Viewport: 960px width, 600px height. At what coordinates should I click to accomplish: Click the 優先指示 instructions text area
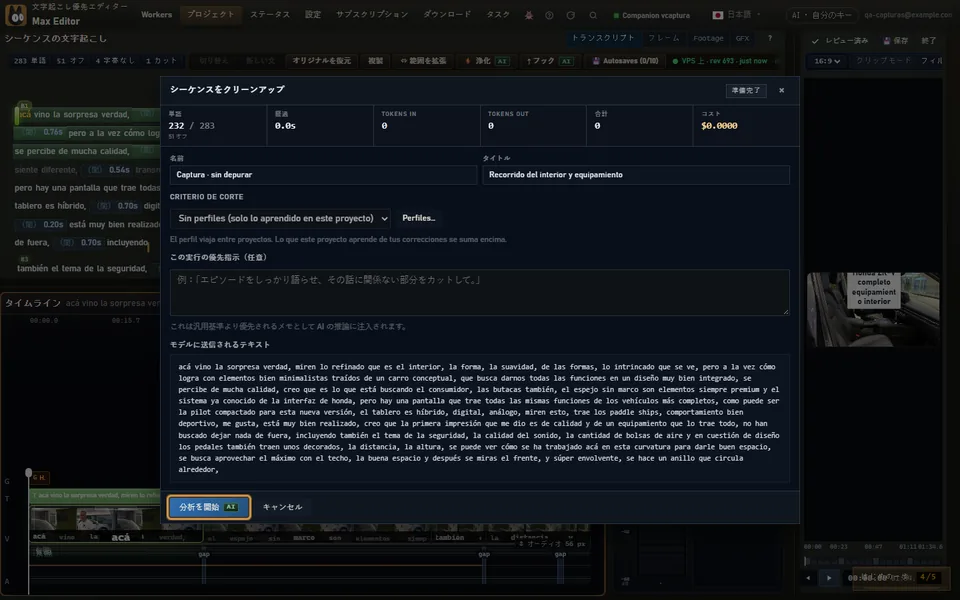click(x=479, y=293)
